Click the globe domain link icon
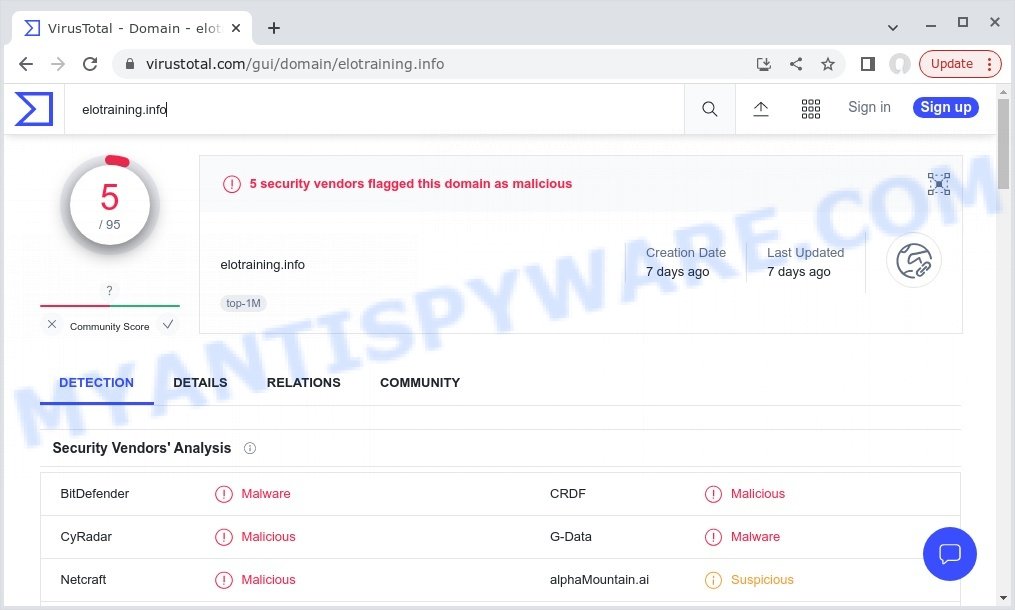The width and height of the screenshot is (1015, 610). (x=913, y=260)
